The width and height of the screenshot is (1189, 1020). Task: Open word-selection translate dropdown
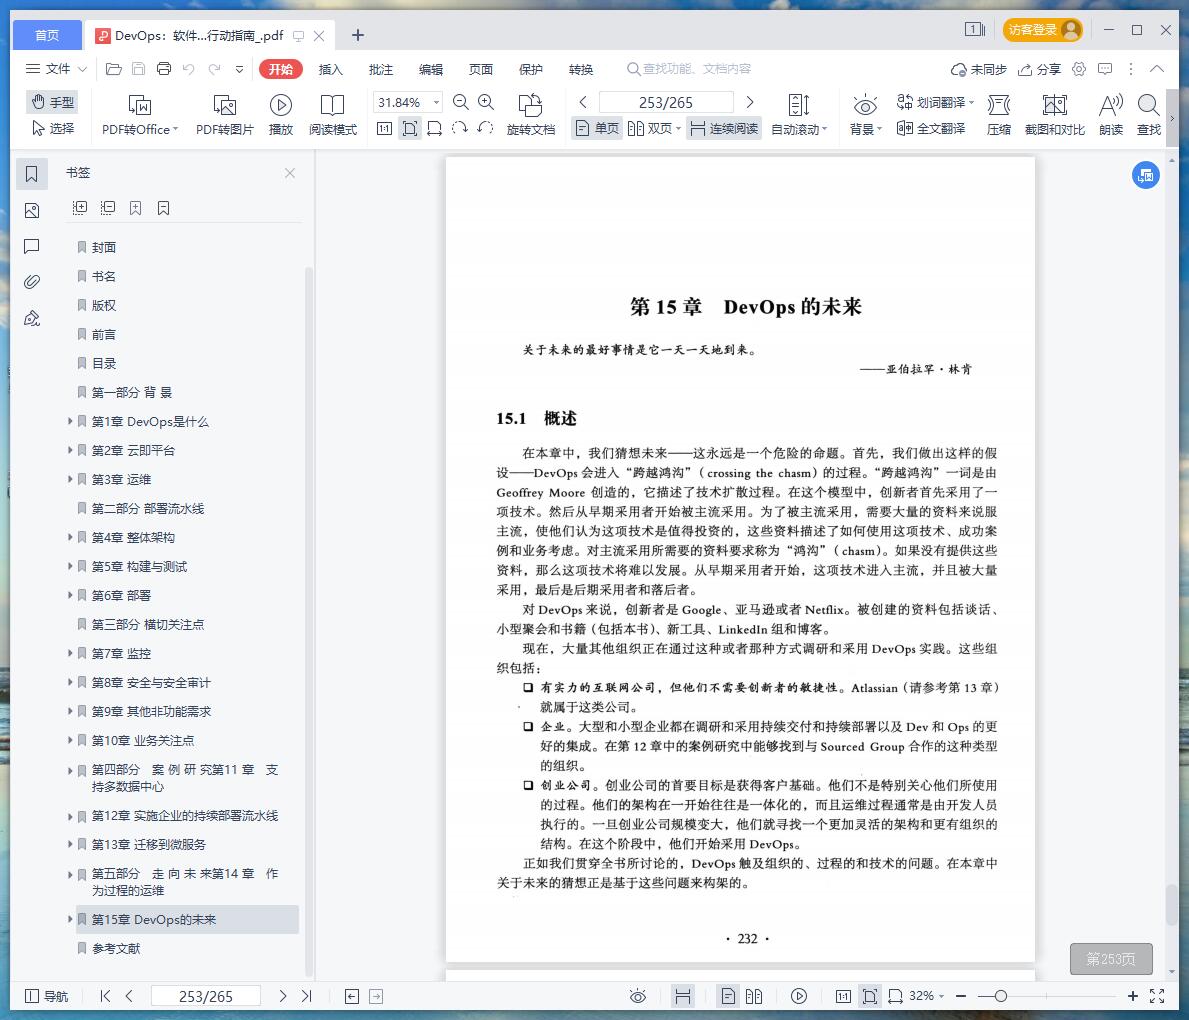pos(935,102)
